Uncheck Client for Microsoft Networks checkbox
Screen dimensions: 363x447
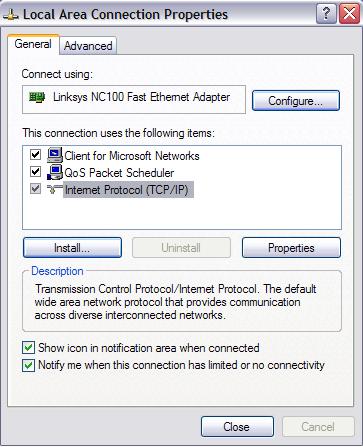point(35,155)
